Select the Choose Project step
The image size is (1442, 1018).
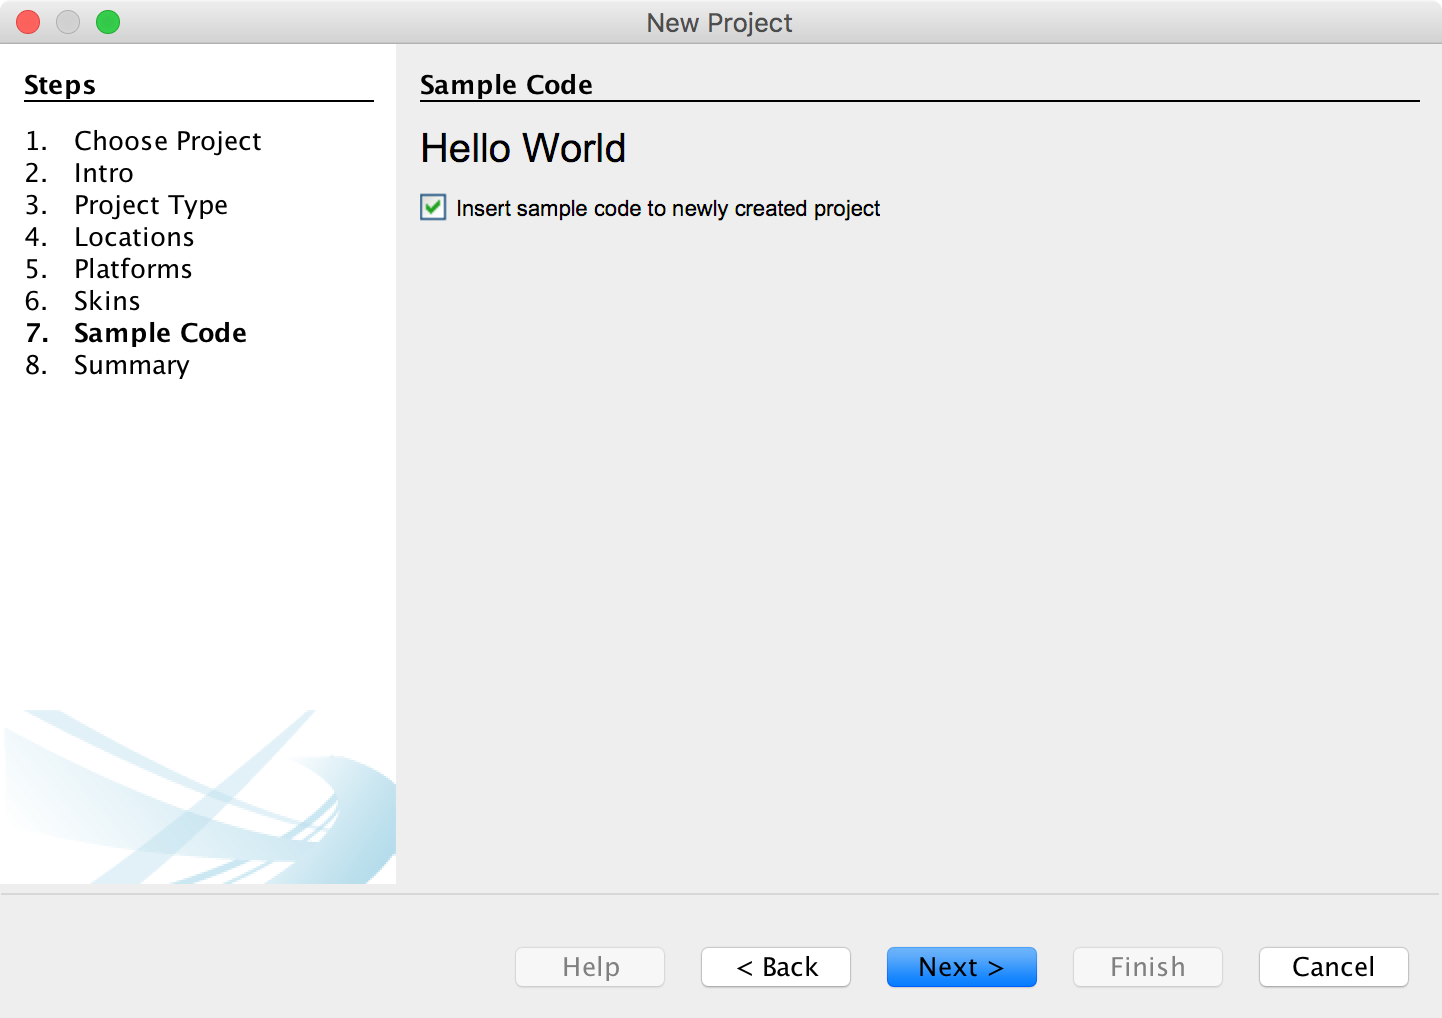(167, 141)
